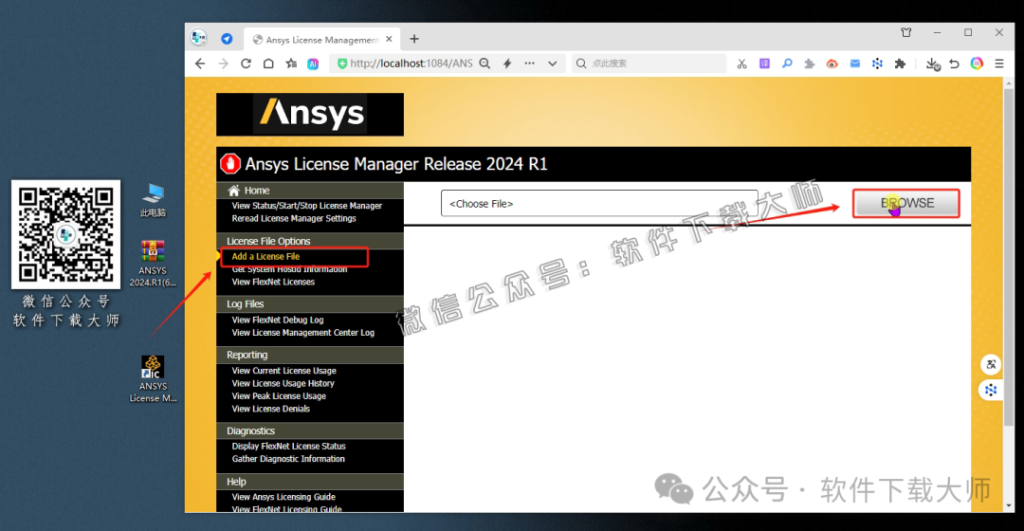
Task: Open View License Usage History
Action: click(x=283, y=383)
